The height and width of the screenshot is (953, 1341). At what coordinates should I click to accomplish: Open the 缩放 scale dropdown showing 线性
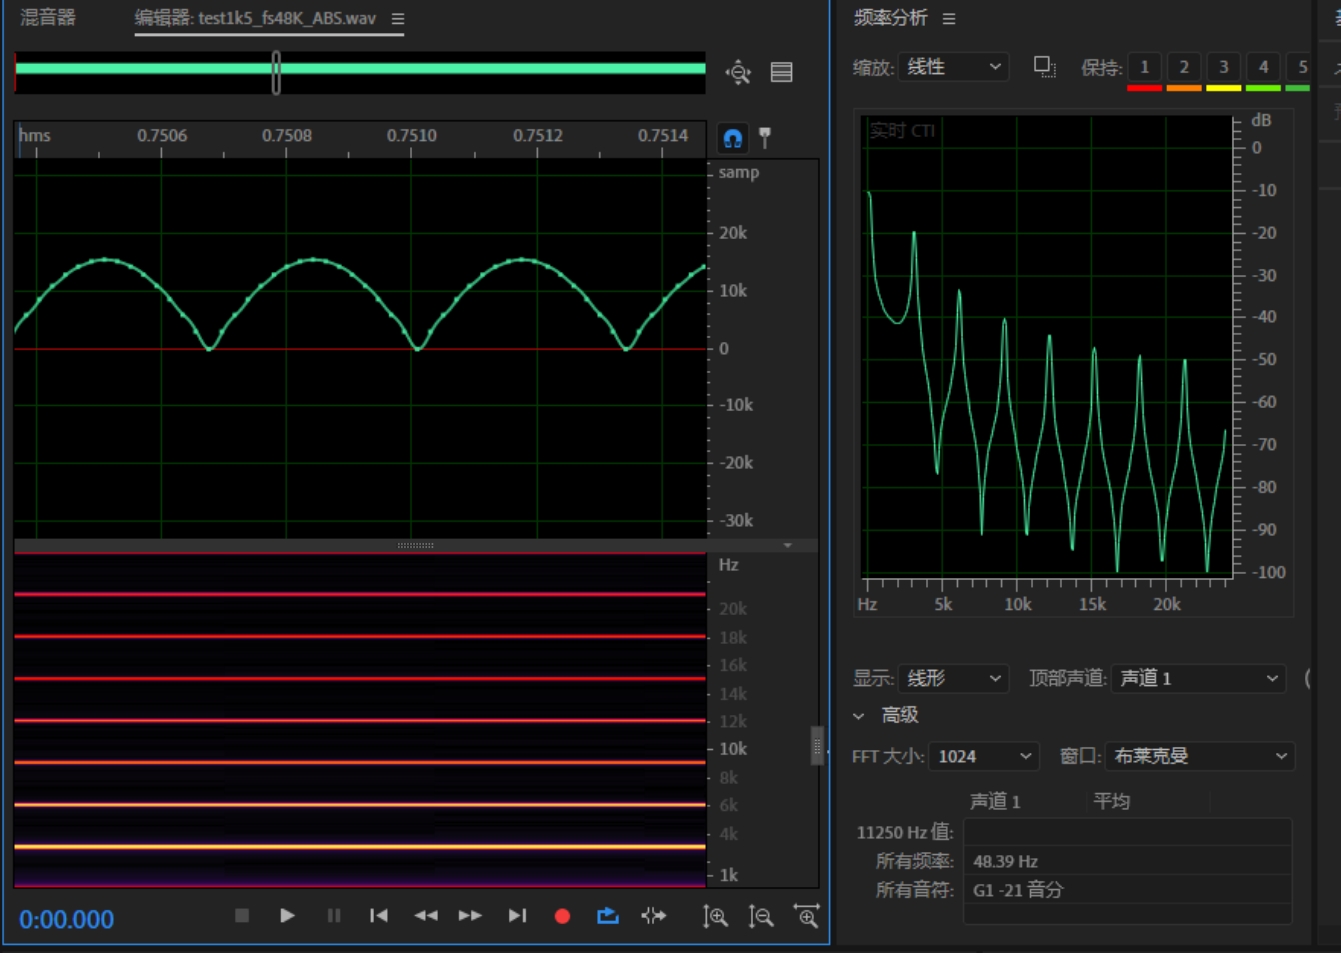(953, 67)
